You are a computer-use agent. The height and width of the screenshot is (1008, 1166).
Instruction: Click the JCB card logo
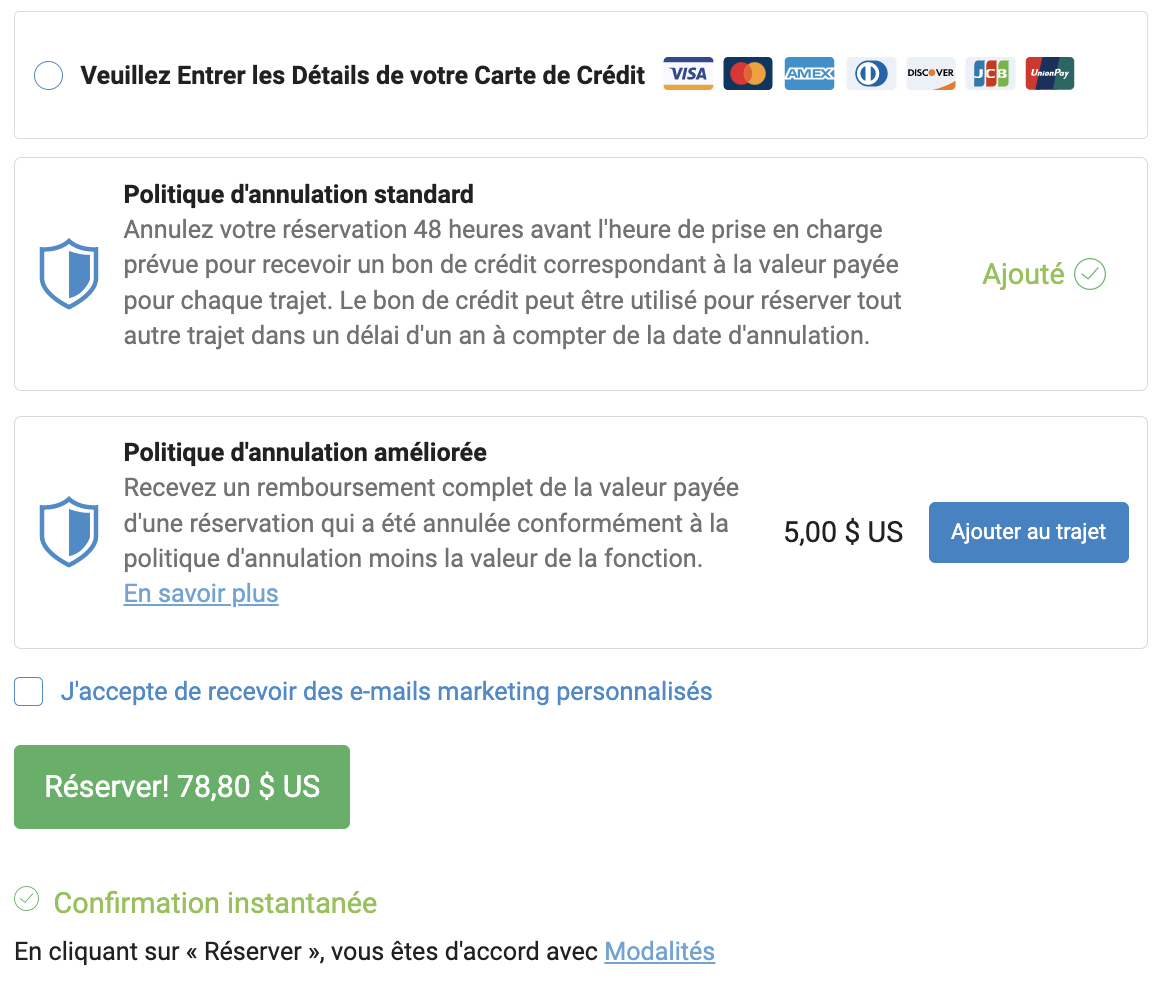point(991,74)
